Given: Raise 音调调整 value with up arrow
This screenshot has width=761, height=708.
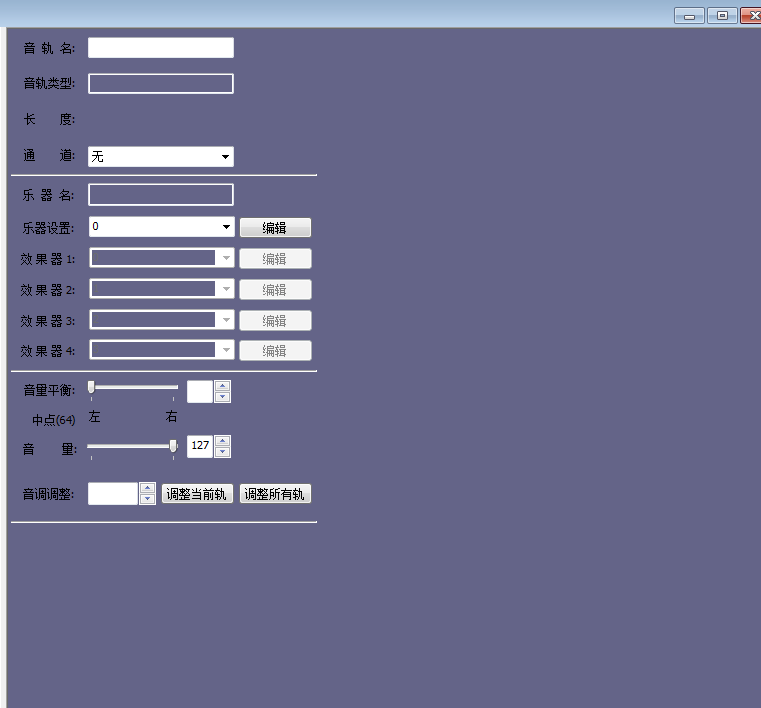Looking at the screenshot, I should [147, 489].
